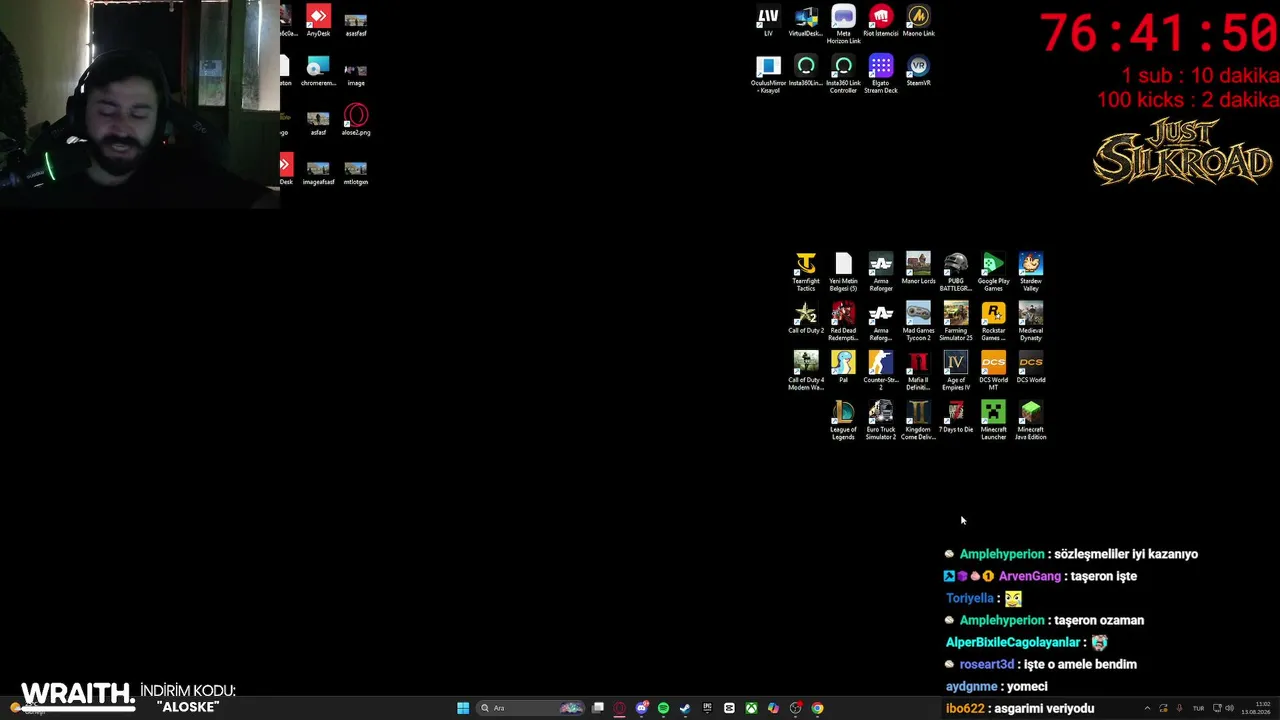The width and height of the screenshot is (1280, 720).
Task: Open Spotify from the taskbar
Action: [x=663, y=708]
